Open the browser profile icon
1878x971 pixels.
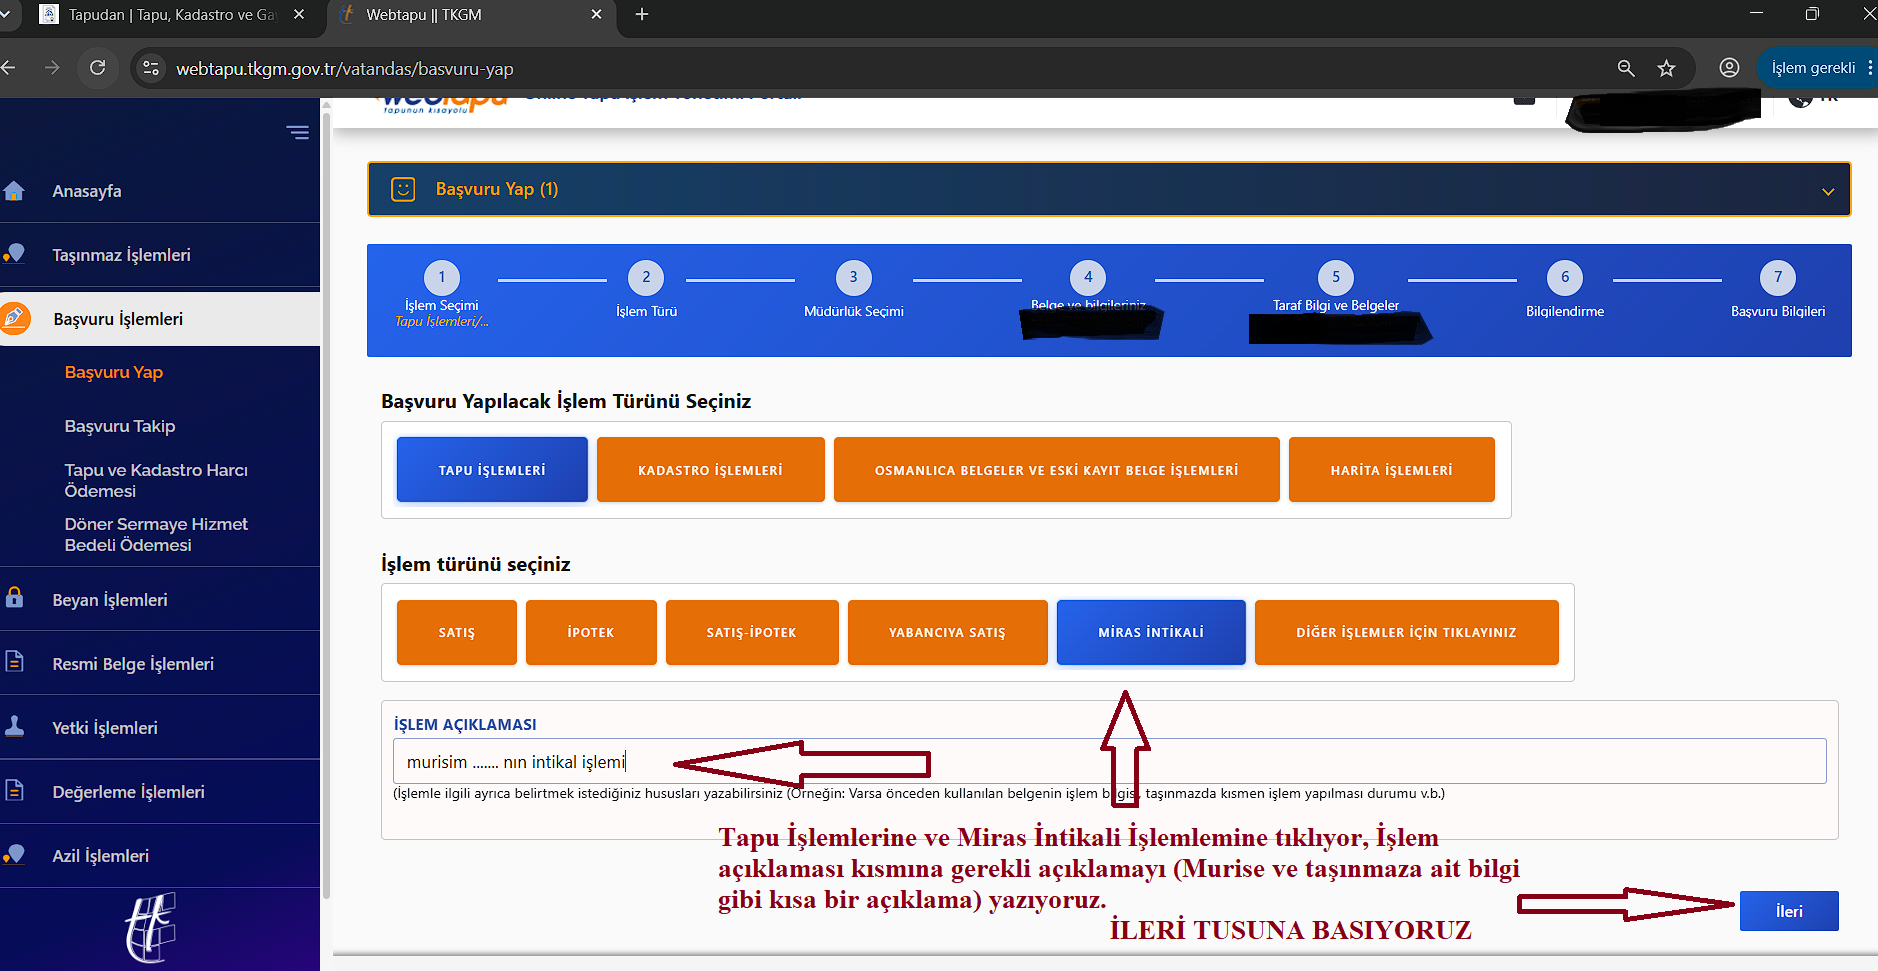[x=1729, y=68]
